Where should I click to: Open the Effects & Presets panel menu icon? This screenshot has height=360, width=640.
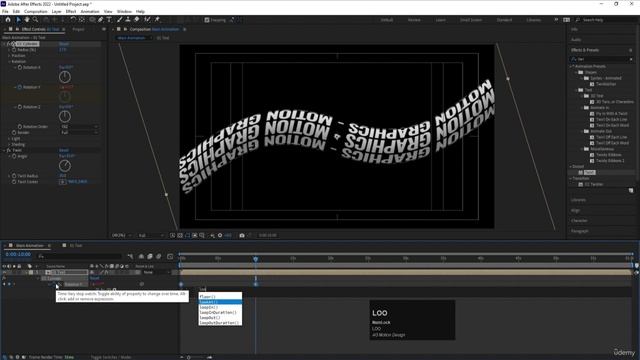coord(631,50)
